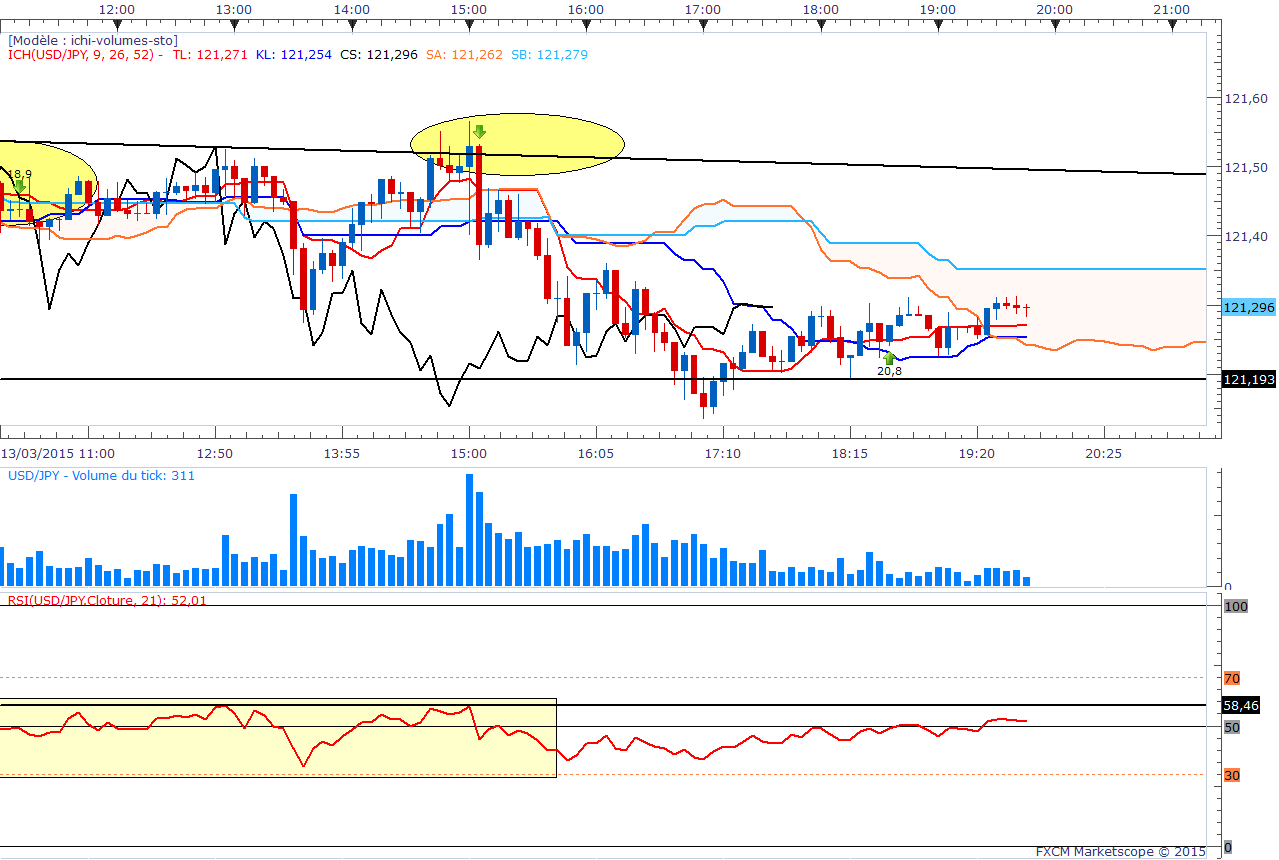
Task: Click the black triangle marker at 19:00
Action: click(938, 21)
